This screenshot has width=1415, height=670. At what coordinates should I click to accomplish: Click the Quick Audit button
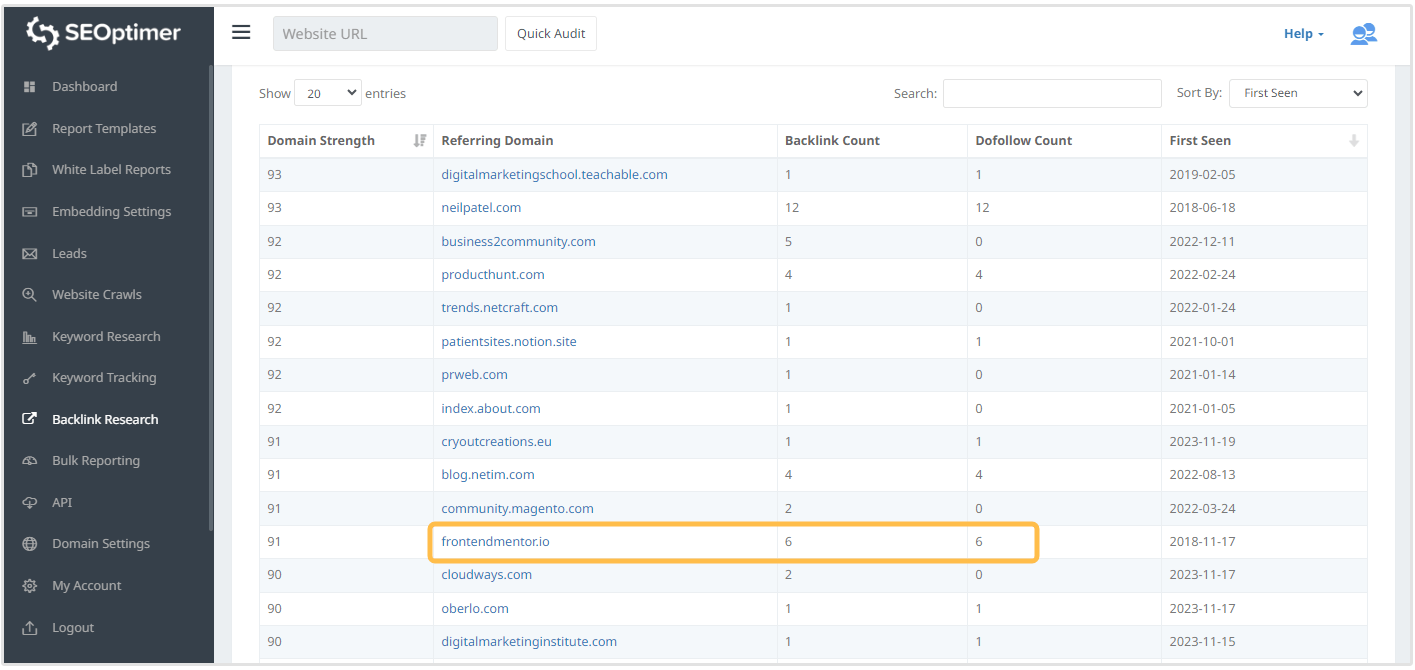pos(551,33)
